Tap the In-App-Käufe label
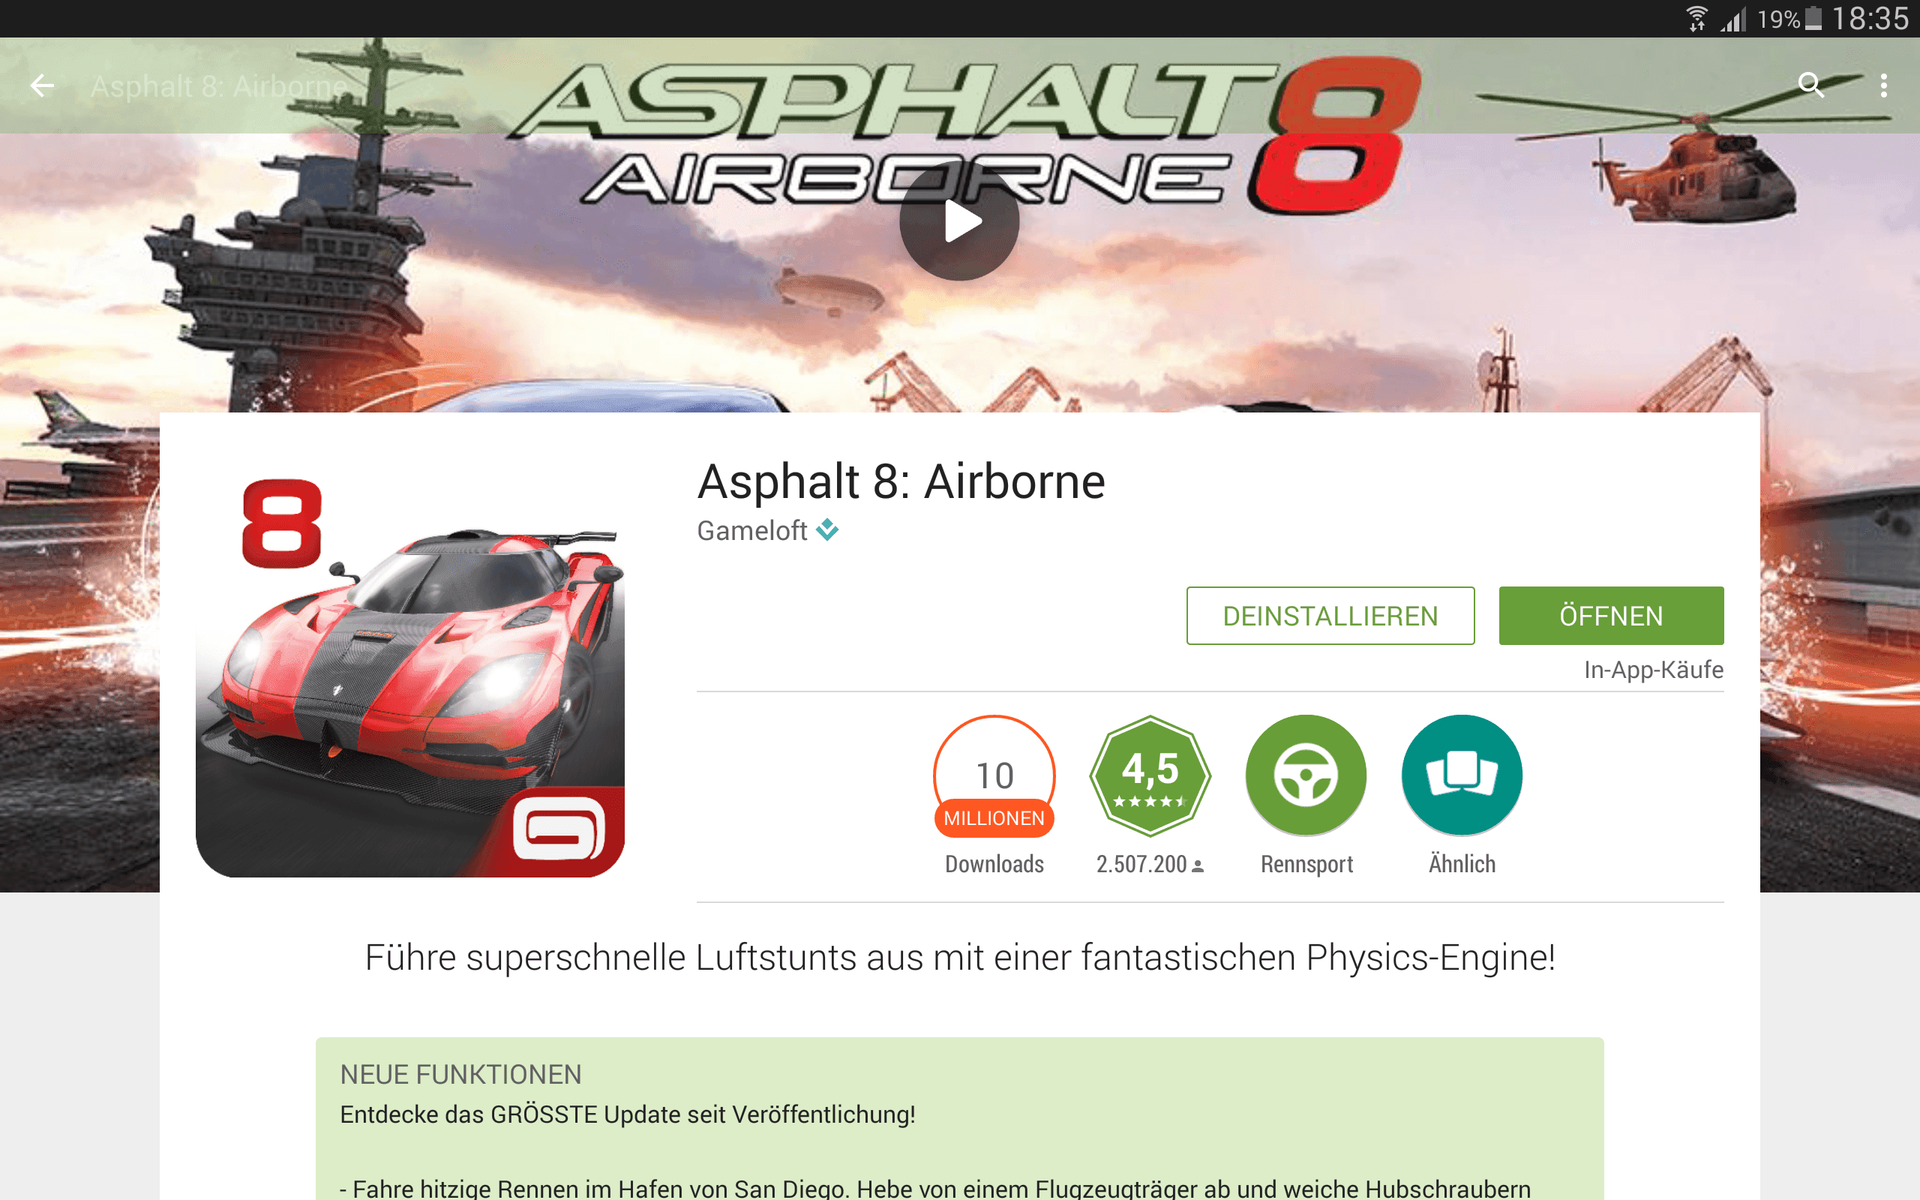1920x1200 pixels. tap(1653, 670)
